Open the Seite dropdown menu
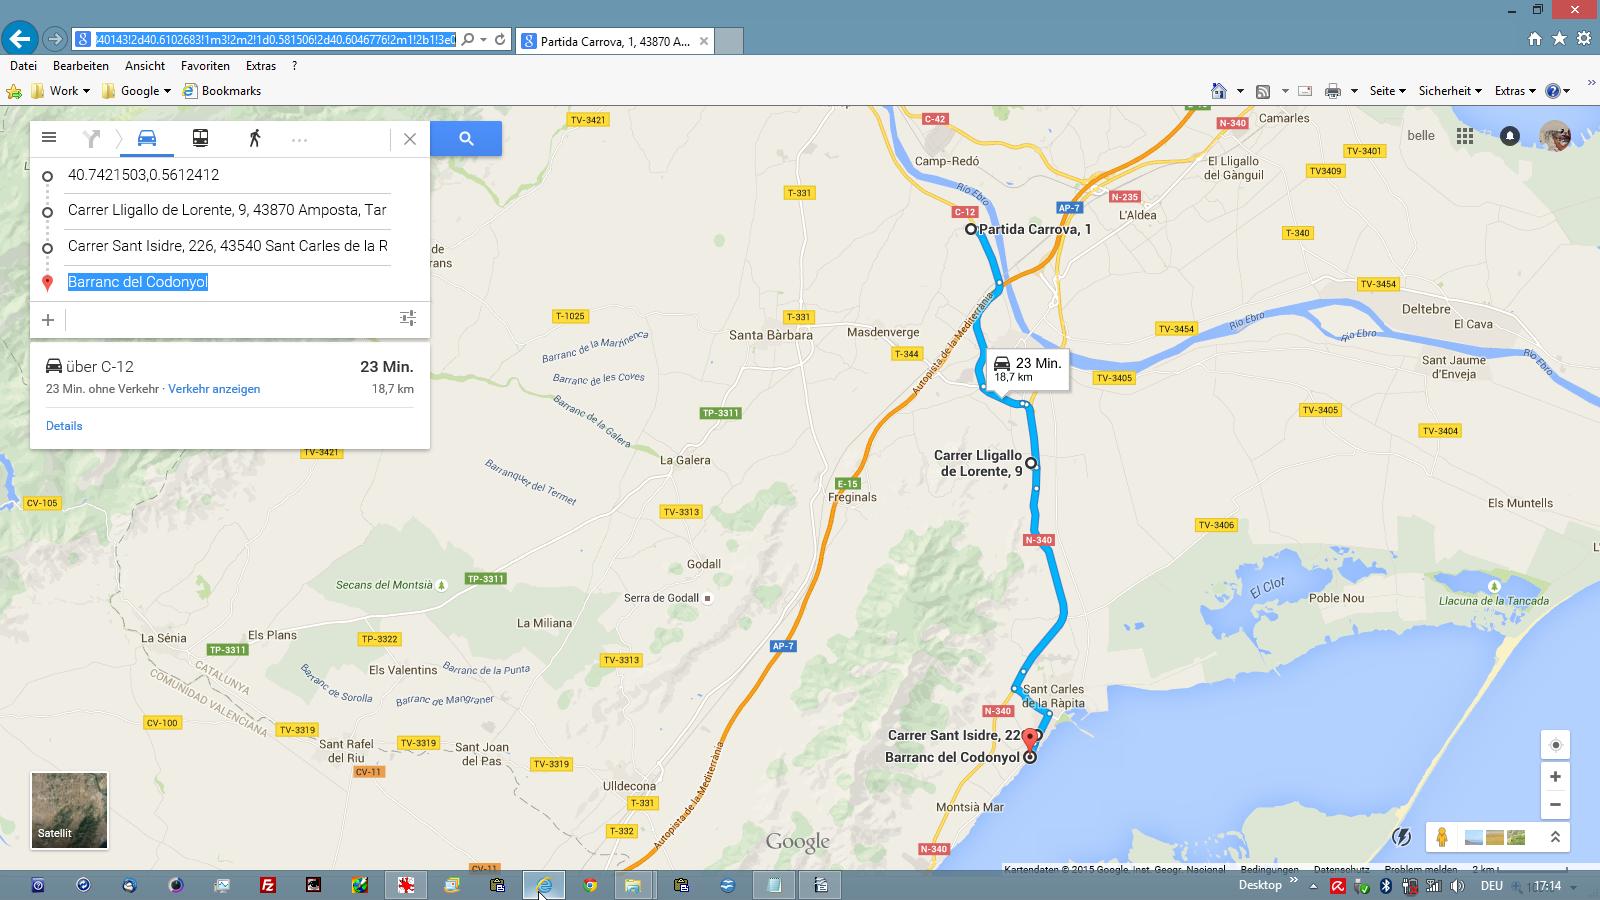Viewport: 1600px width, 900px height. [1387, 91]
